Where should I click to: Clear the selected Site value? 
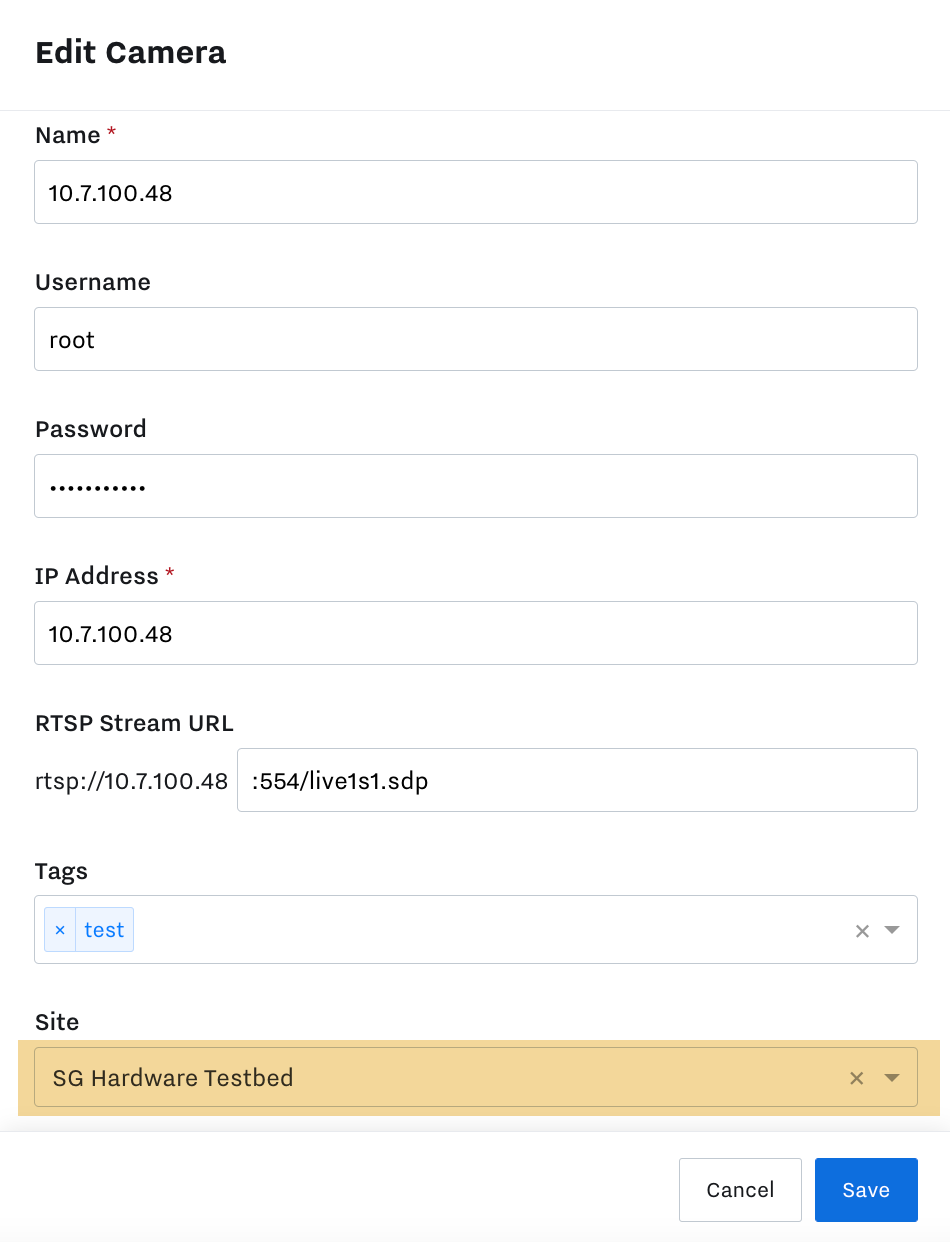(x=856, y=1078)
